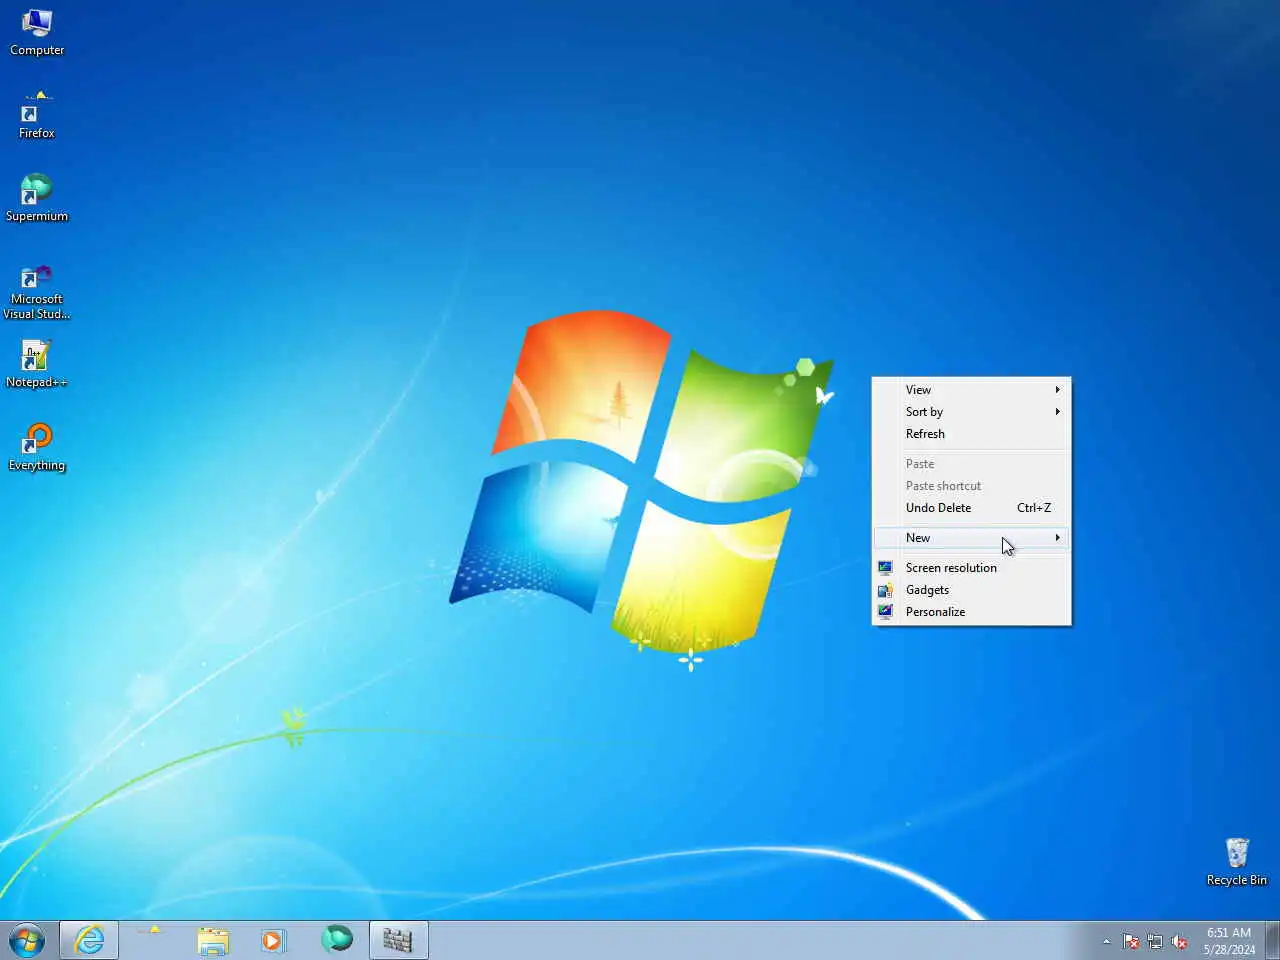Click the Show desktop strip past the clock
Screen dimensions: 1280x960
(1272, 940)
